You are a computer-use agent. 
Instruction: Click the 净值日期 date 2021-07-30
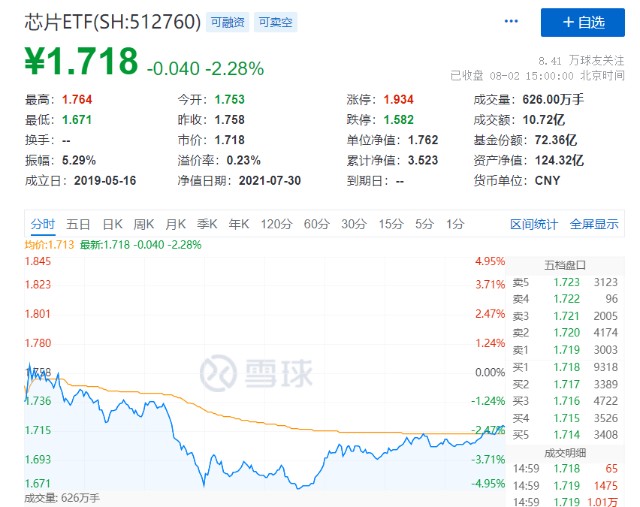270,180
